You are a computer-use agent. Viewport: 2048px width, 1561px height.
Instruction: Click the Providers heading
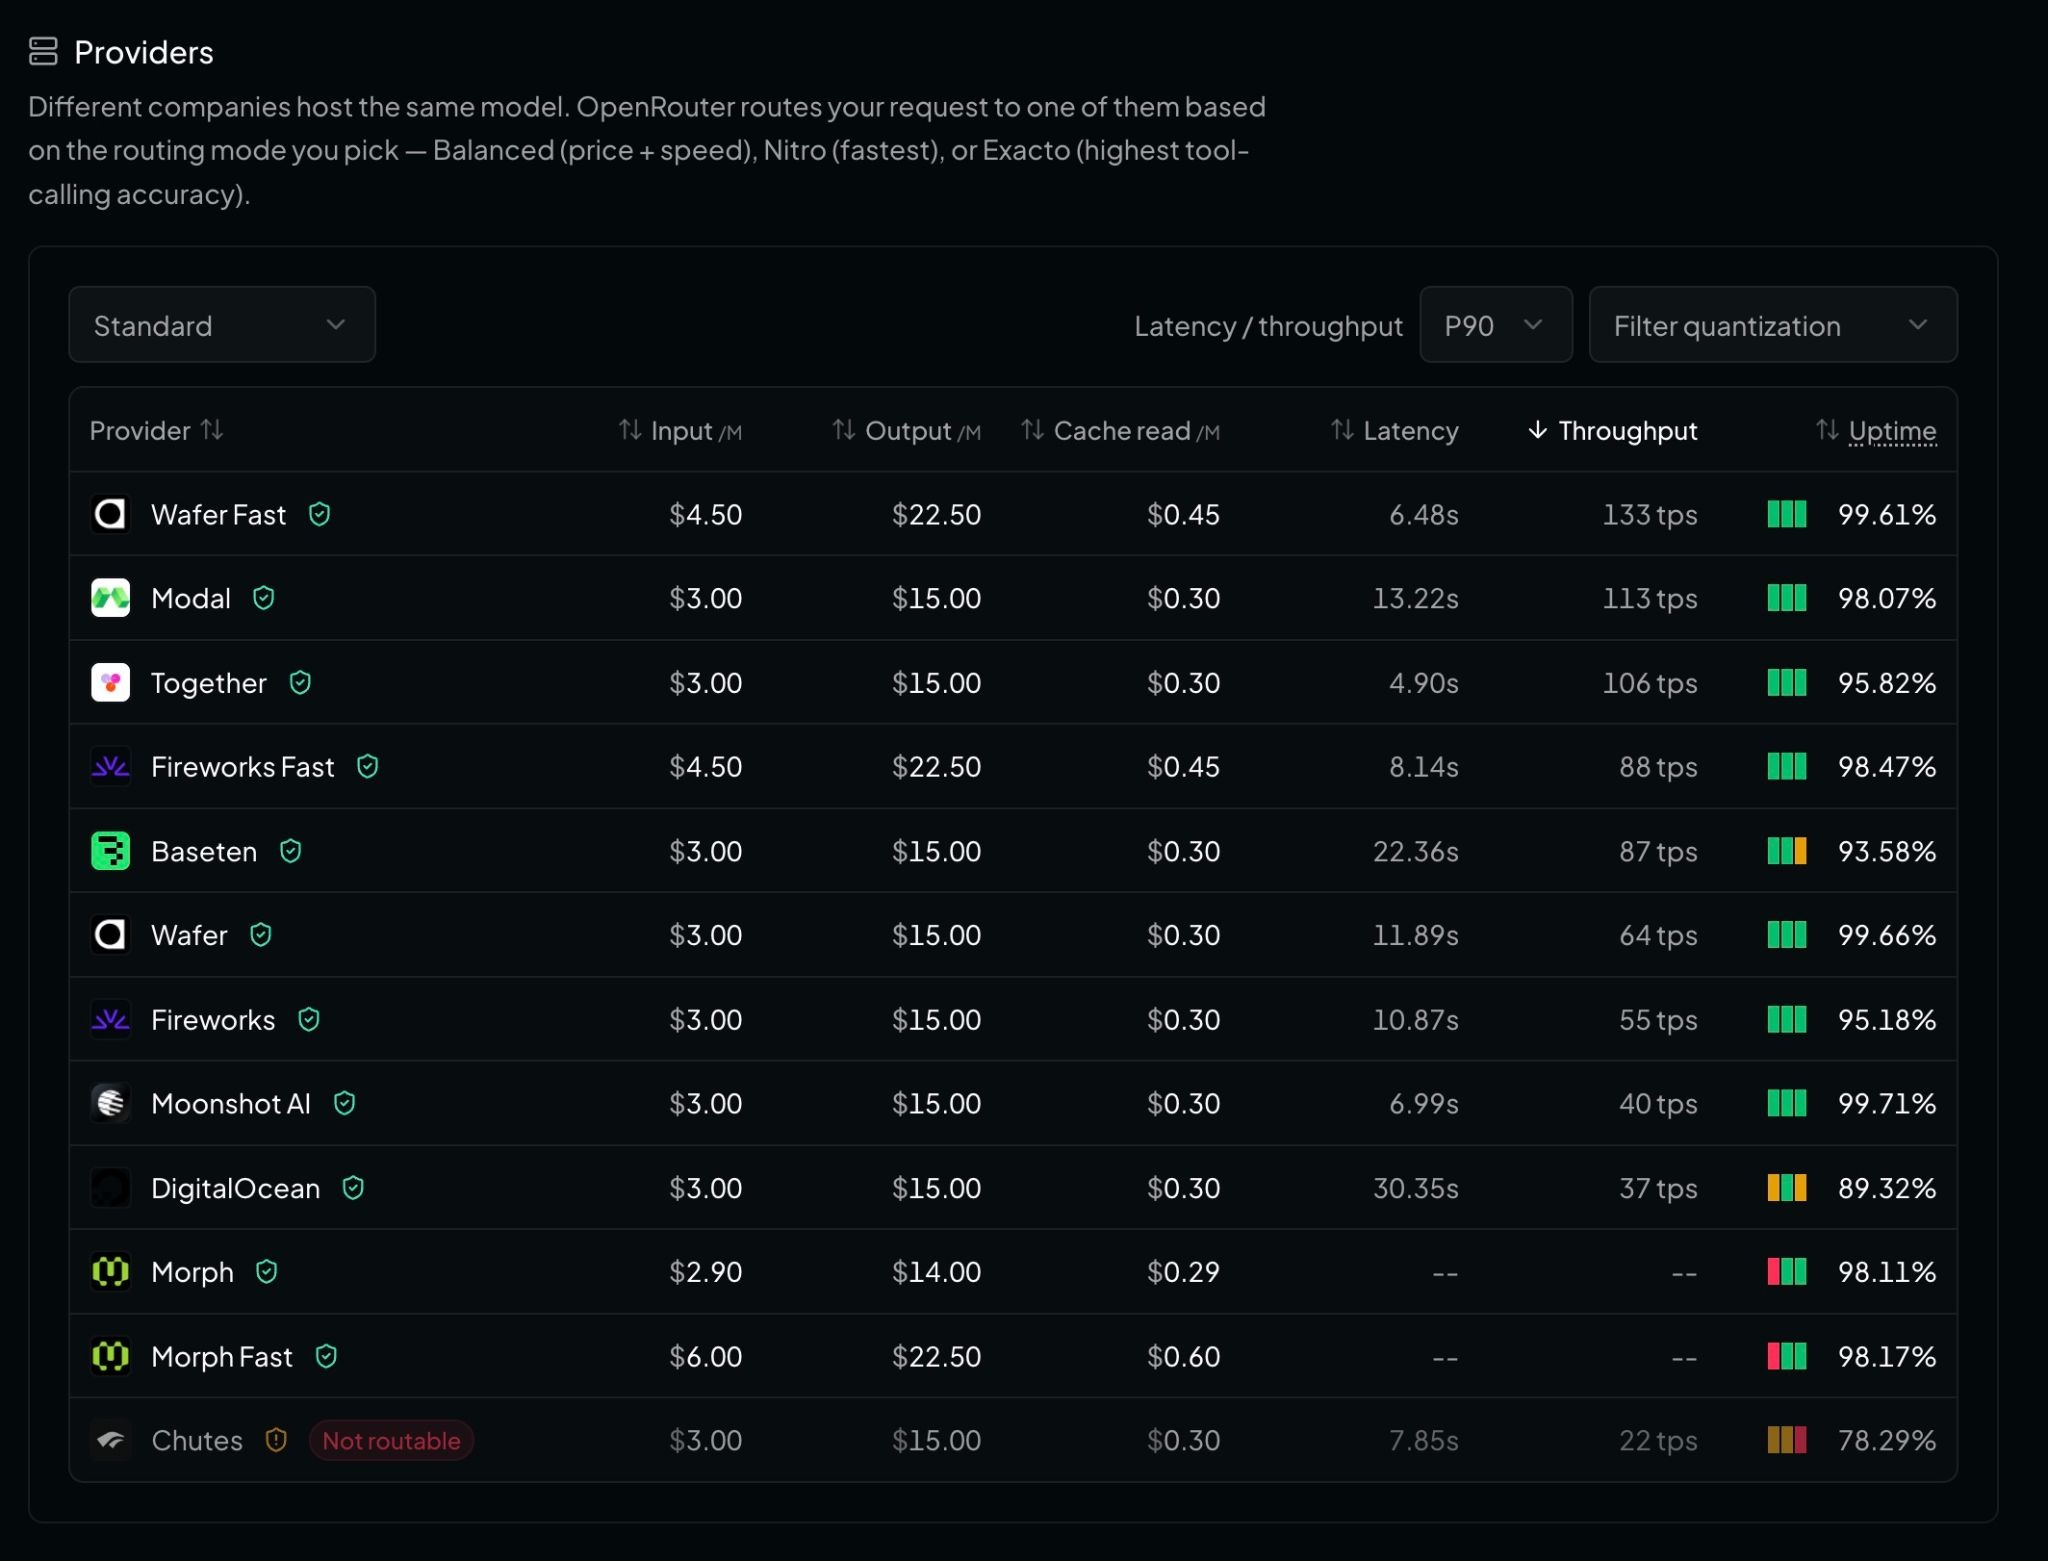[x=144, y=52]
